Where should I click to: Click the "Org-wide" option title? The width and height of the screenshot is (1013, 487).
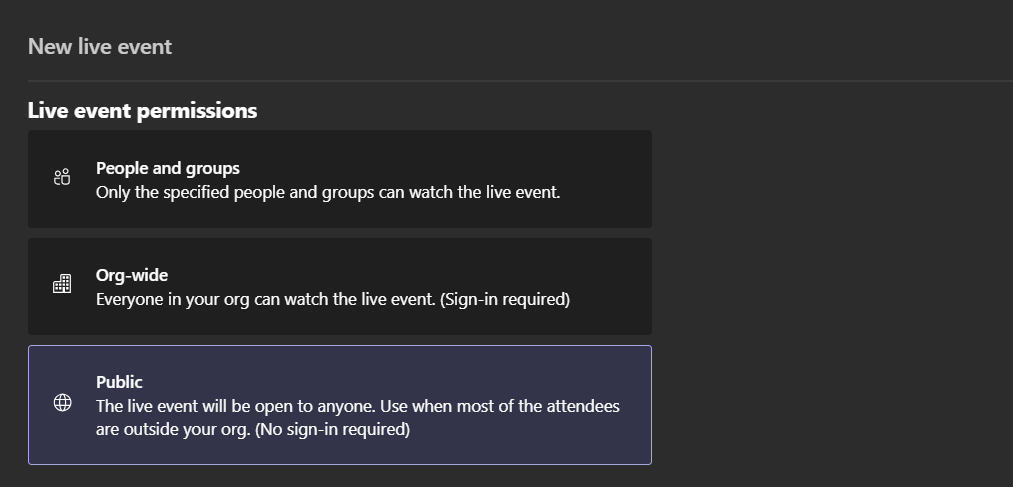point(132,275)
